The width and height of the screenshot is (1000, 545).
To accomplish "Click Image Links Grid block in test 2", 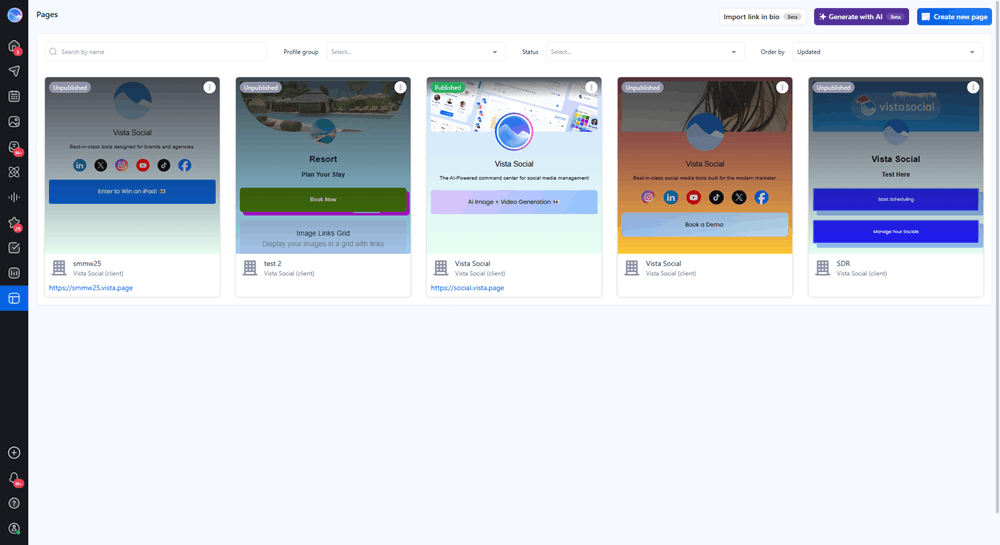I will click(x=323, y=238).
